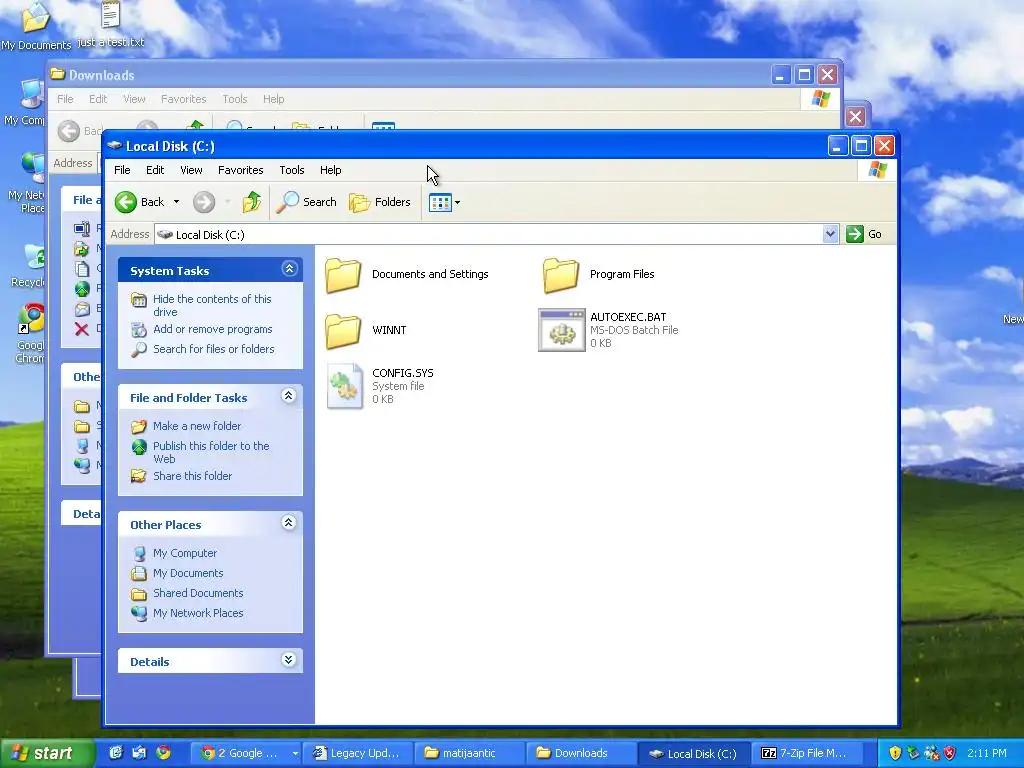Viewport: 1024px width, 768px height.
Task: Expand the Address bar dropdown
Action: [830, 234]
